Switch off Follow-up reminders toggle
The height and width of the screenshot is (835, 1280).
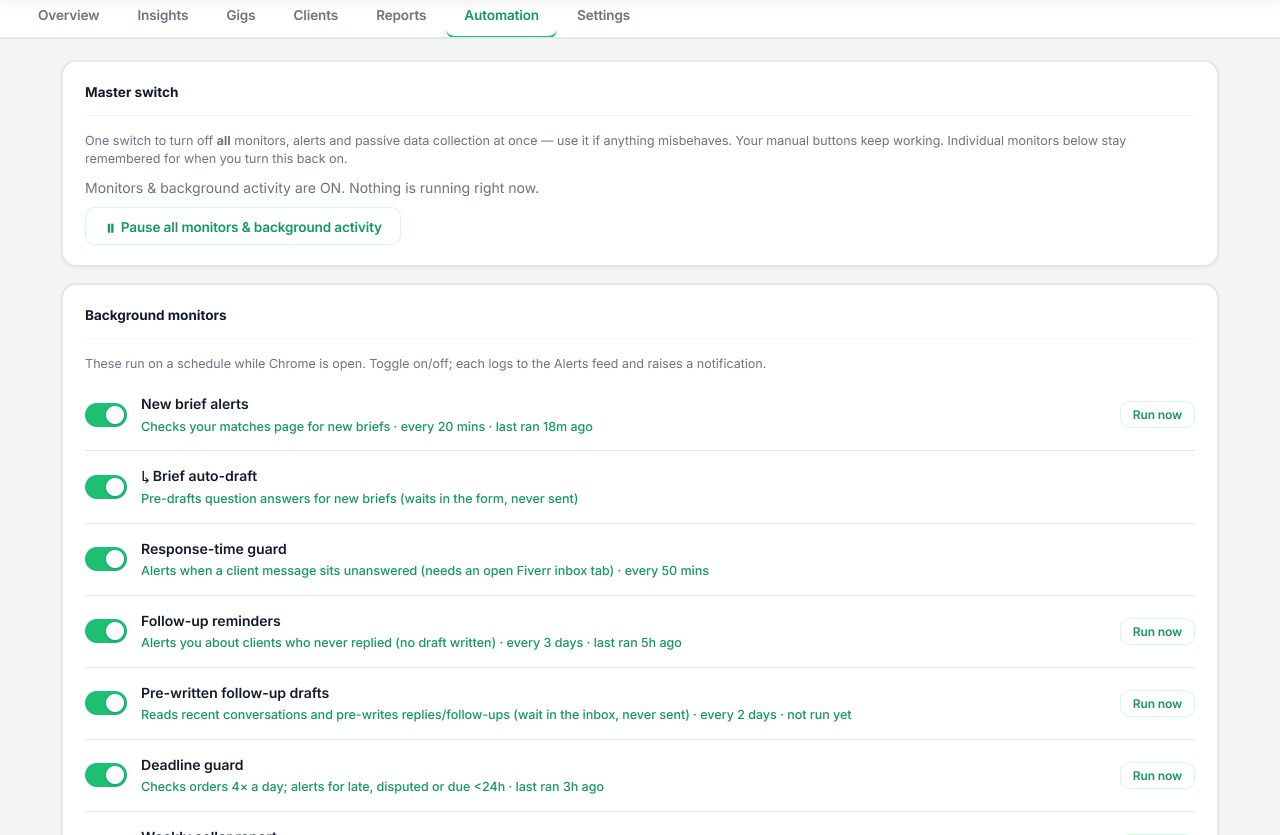click(x=106, y=631)
